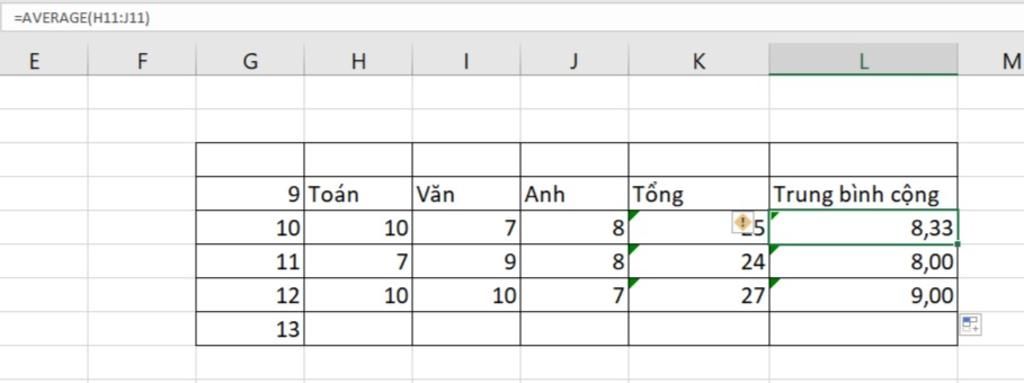Viewport: 1024px width, 383px height.
Task: Click the formula bar showing AVERAGE formula
Action: point(512,19)
